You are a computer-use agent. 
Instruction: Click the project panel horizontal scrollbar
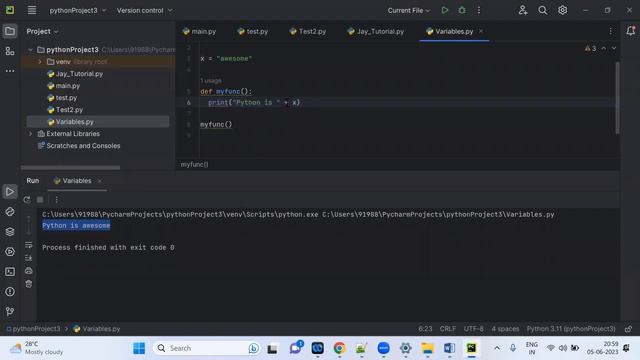pyautogui.click(x=70, y=167)
